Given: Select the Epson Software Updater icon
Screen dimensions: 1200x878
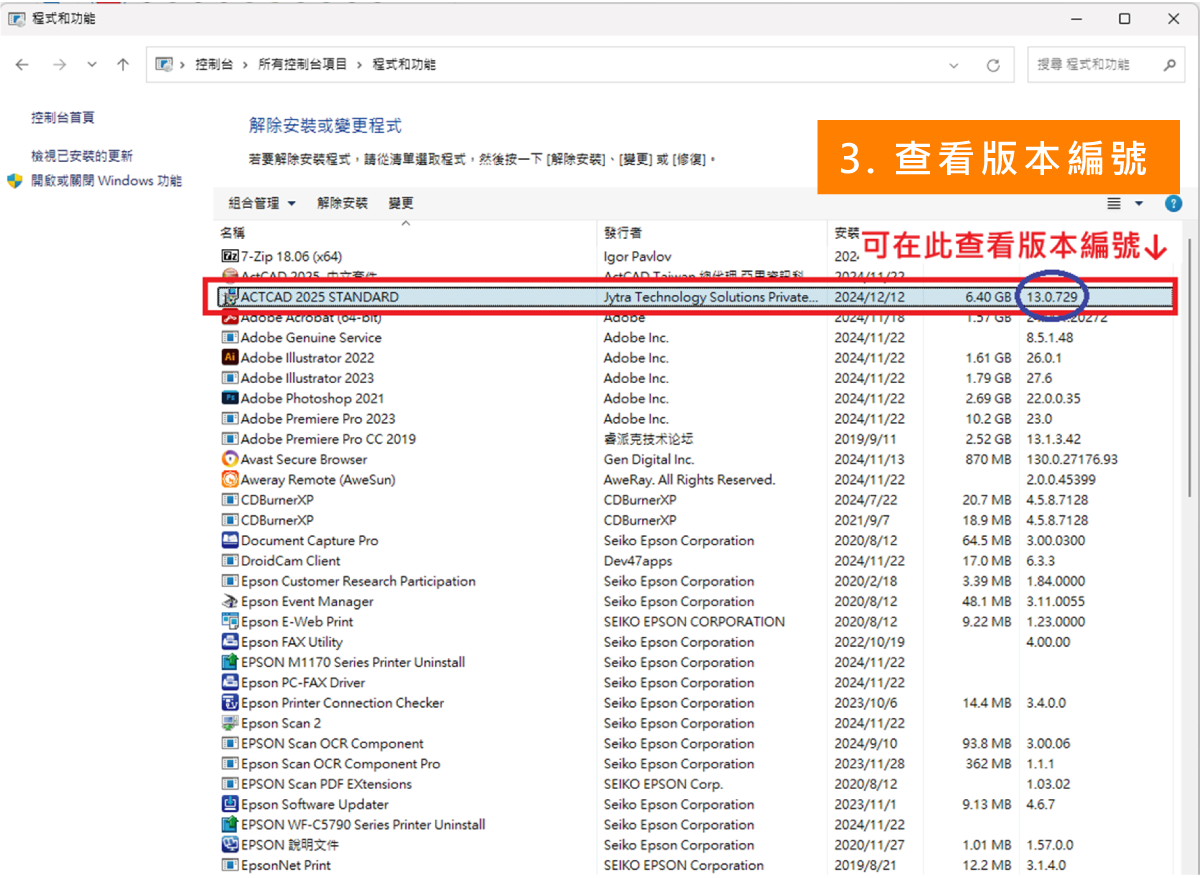Looking at the screenshot, I should [x=230, y=805].
